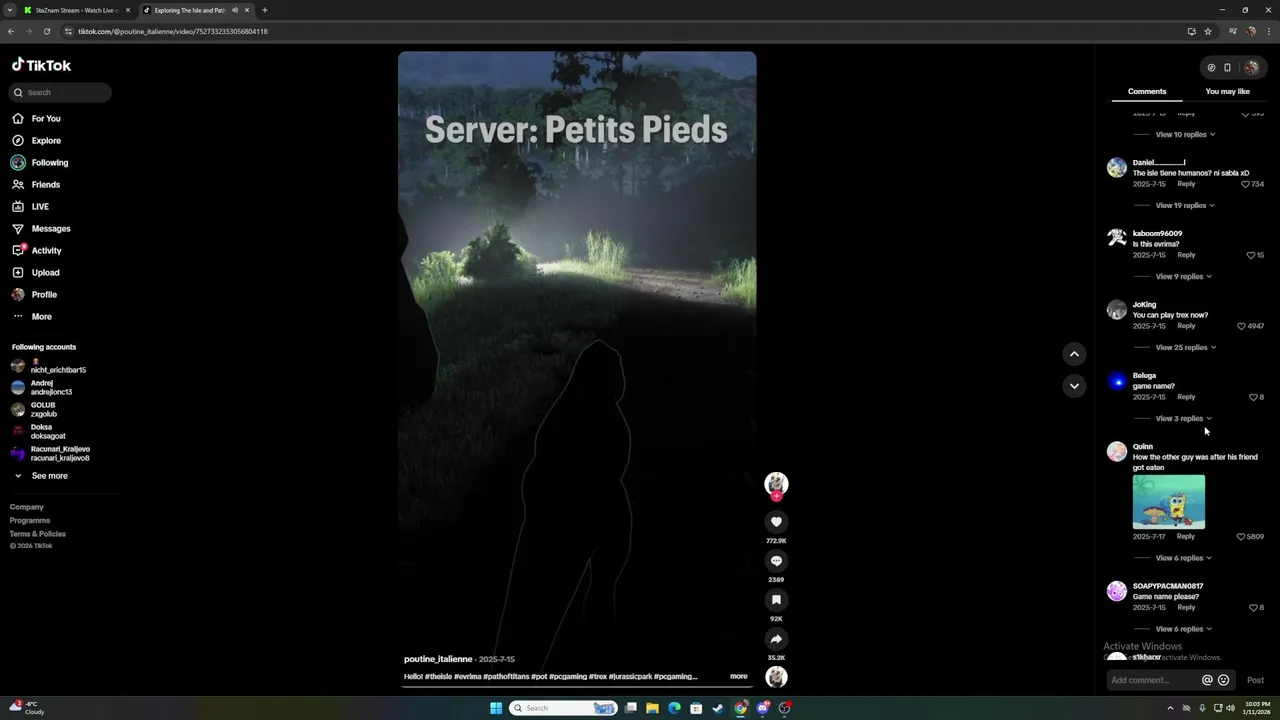Expand View 19 replies
The height and width of the screenshot is (720, 1280).
tap(1185, 205)
